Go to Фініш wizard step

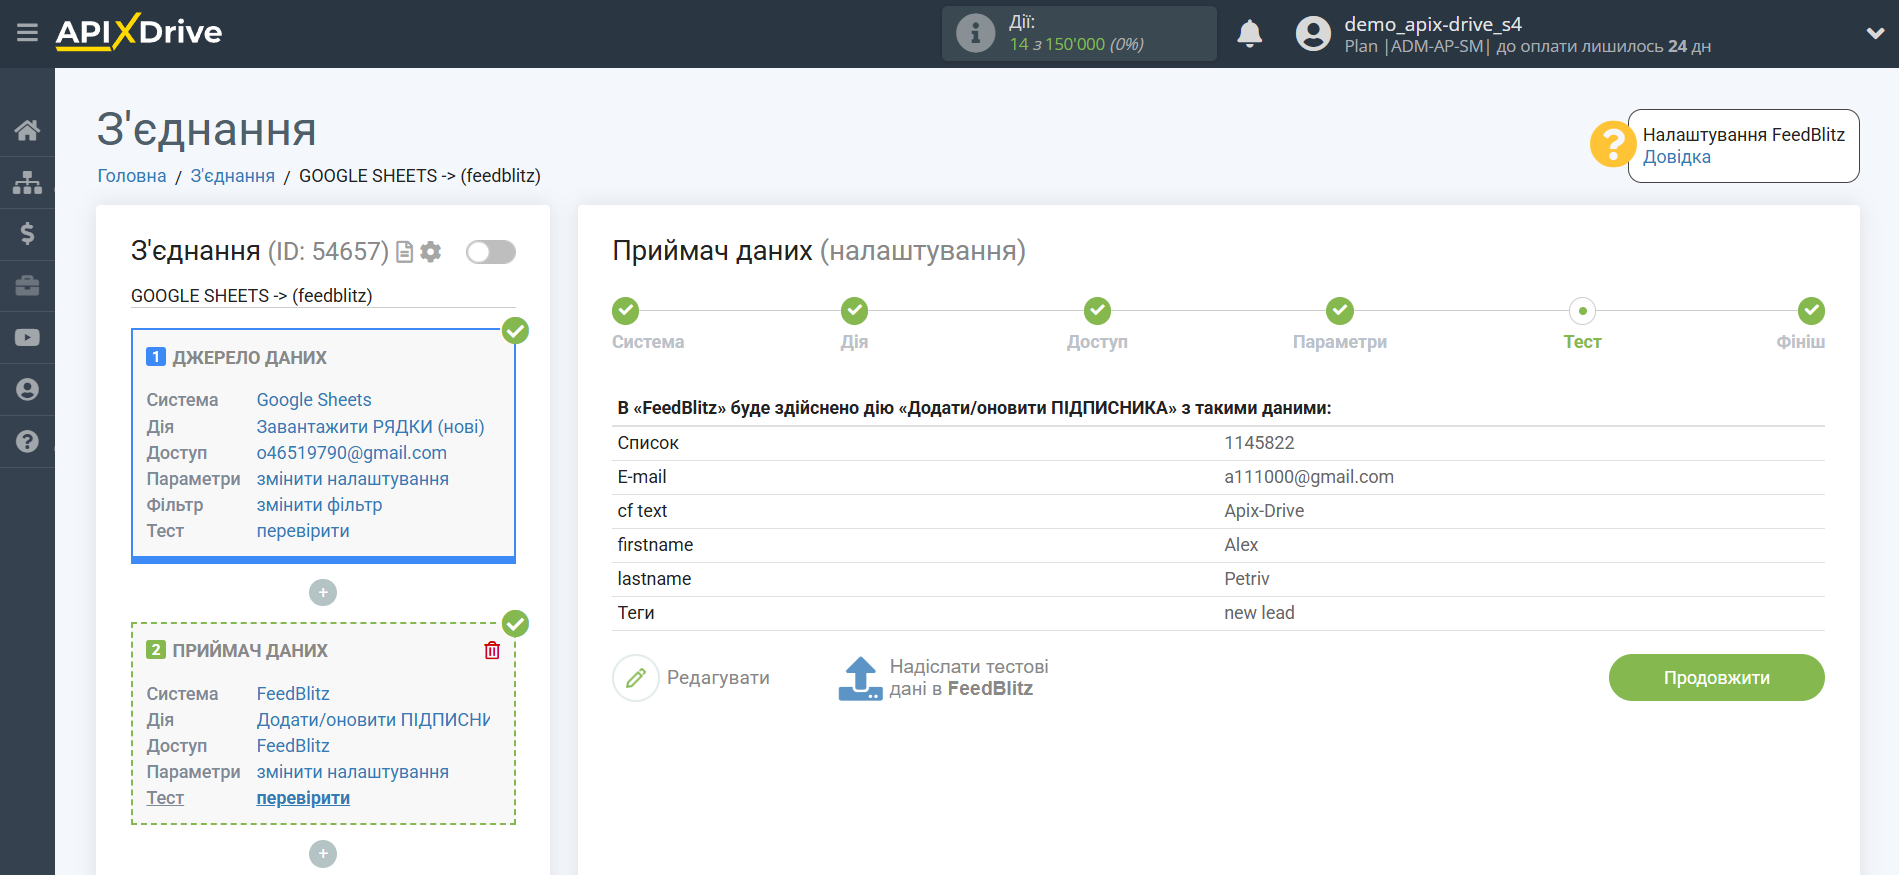(x=1811, y=311)
